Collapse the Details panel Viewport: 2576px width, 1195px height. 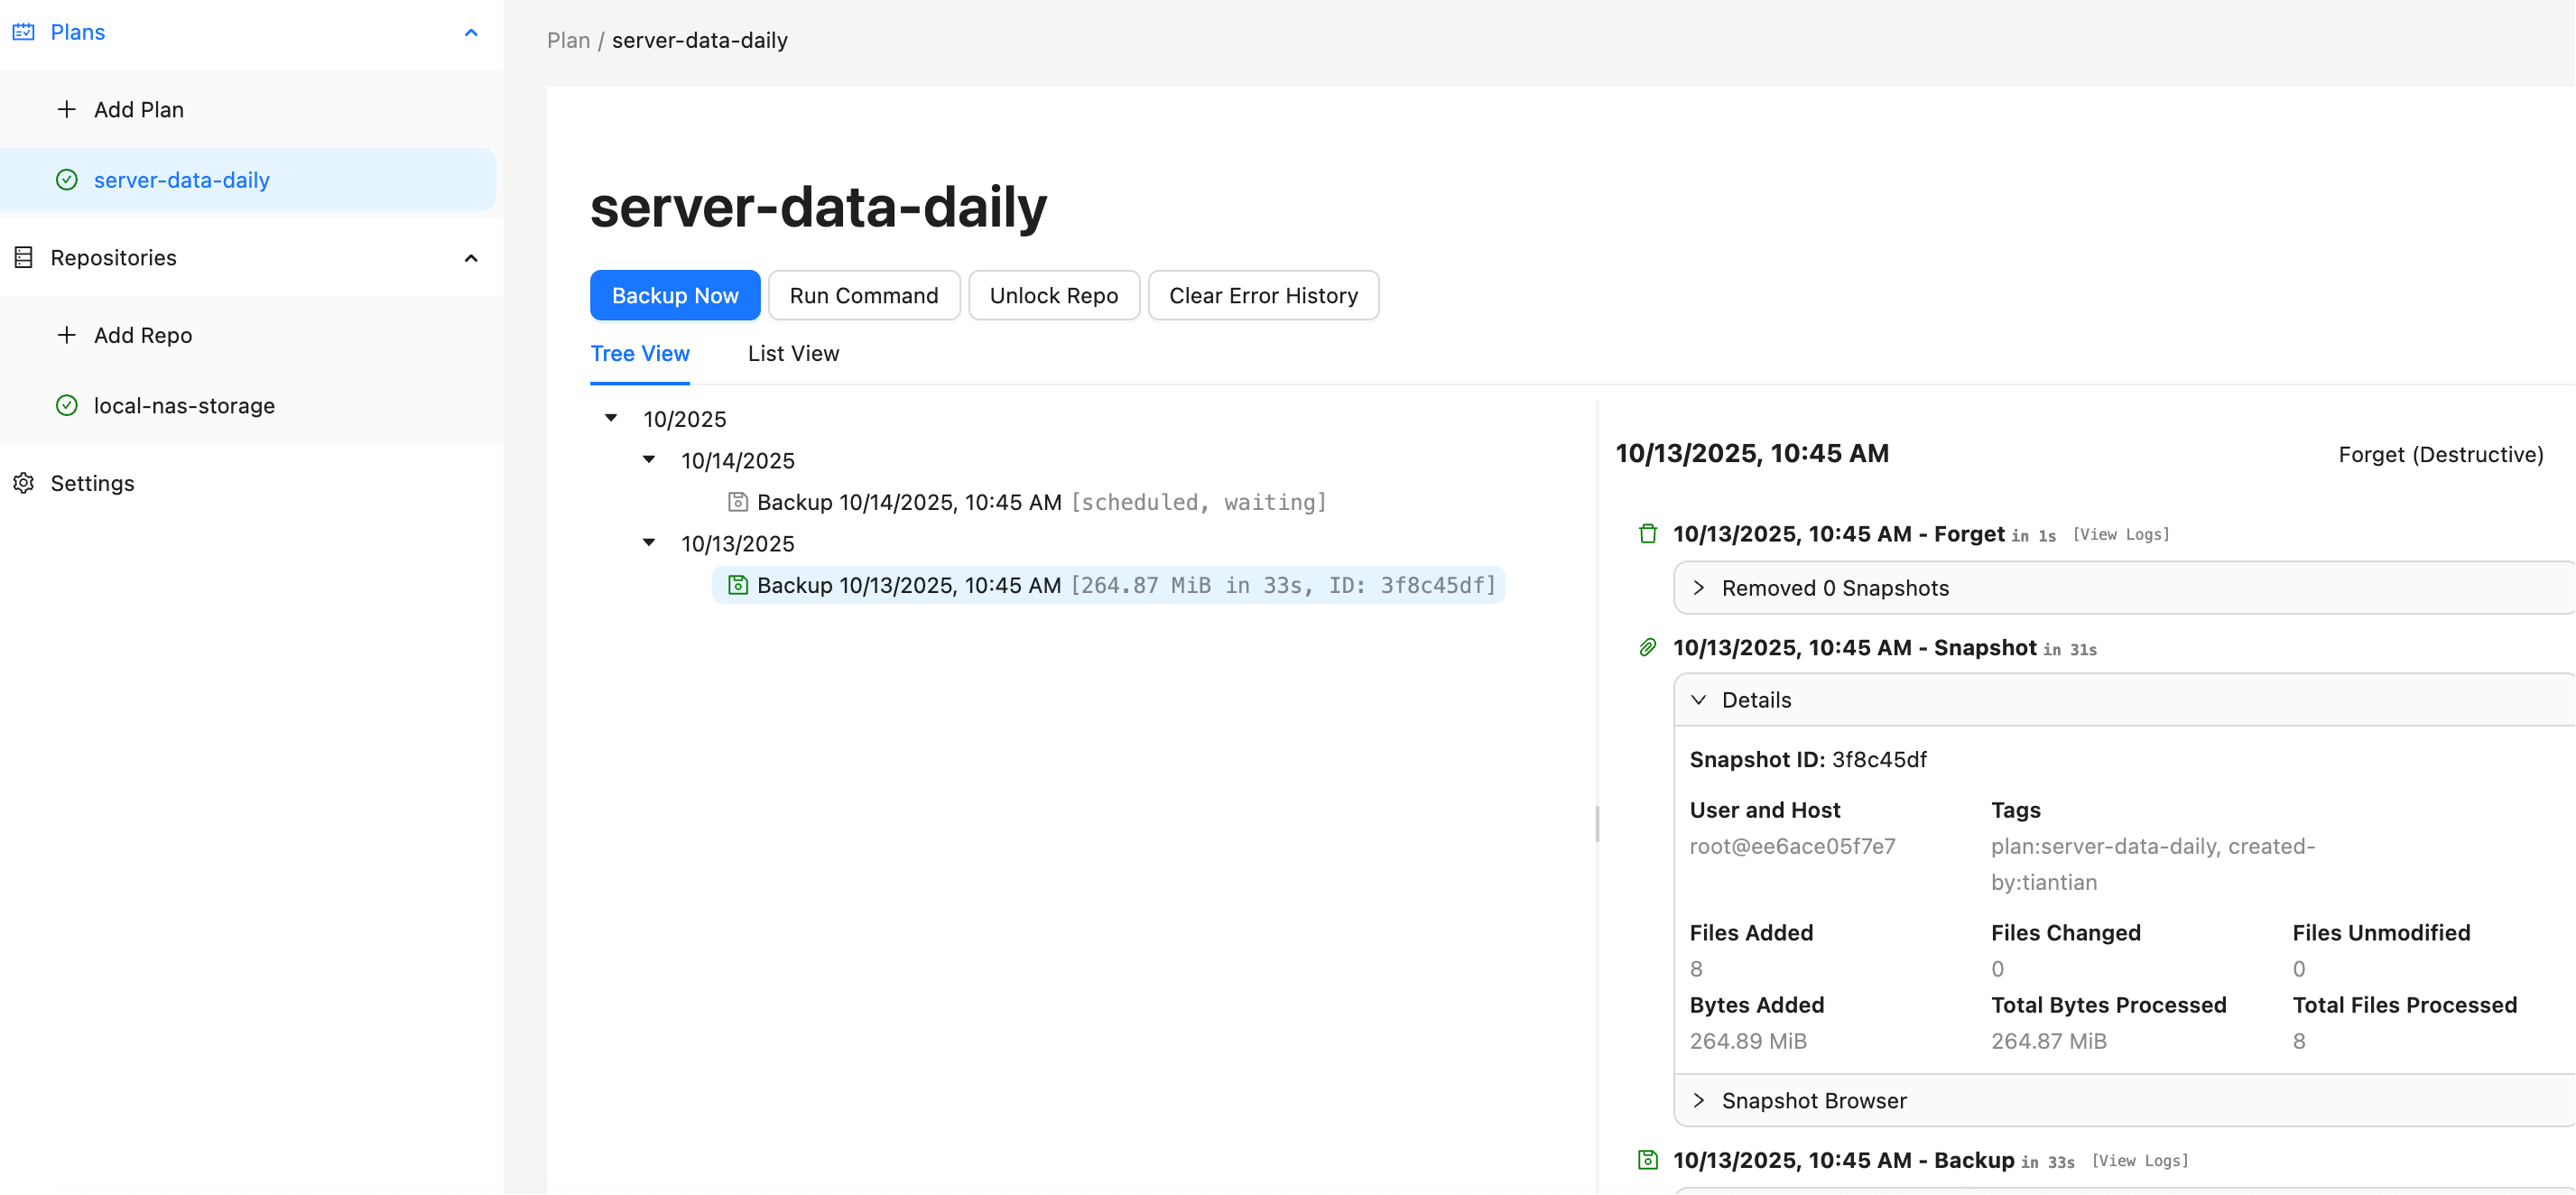coord(2123,700)
